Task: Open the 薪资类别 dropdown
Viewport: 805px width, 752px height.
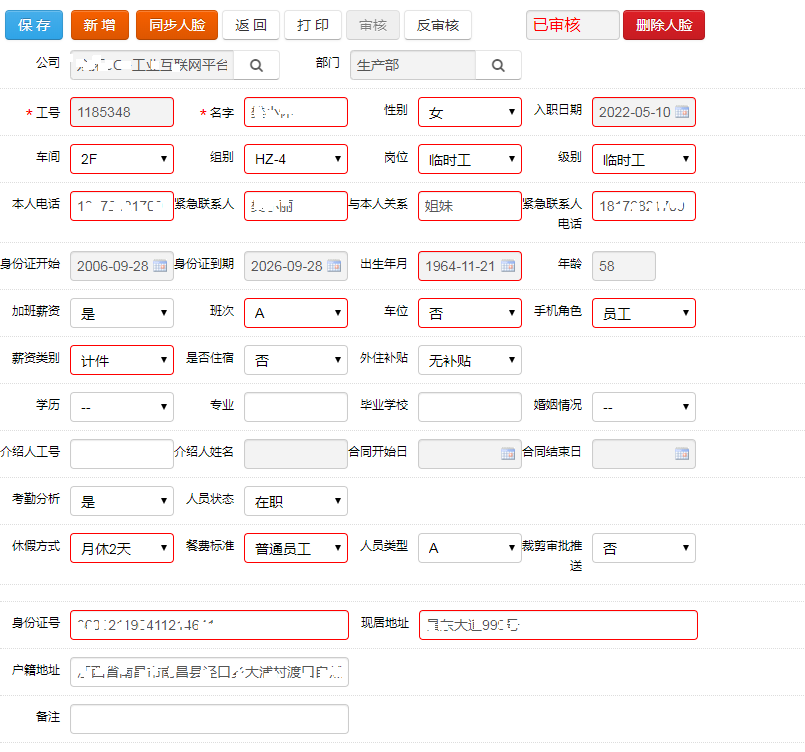Action: (x=121, y=360)
